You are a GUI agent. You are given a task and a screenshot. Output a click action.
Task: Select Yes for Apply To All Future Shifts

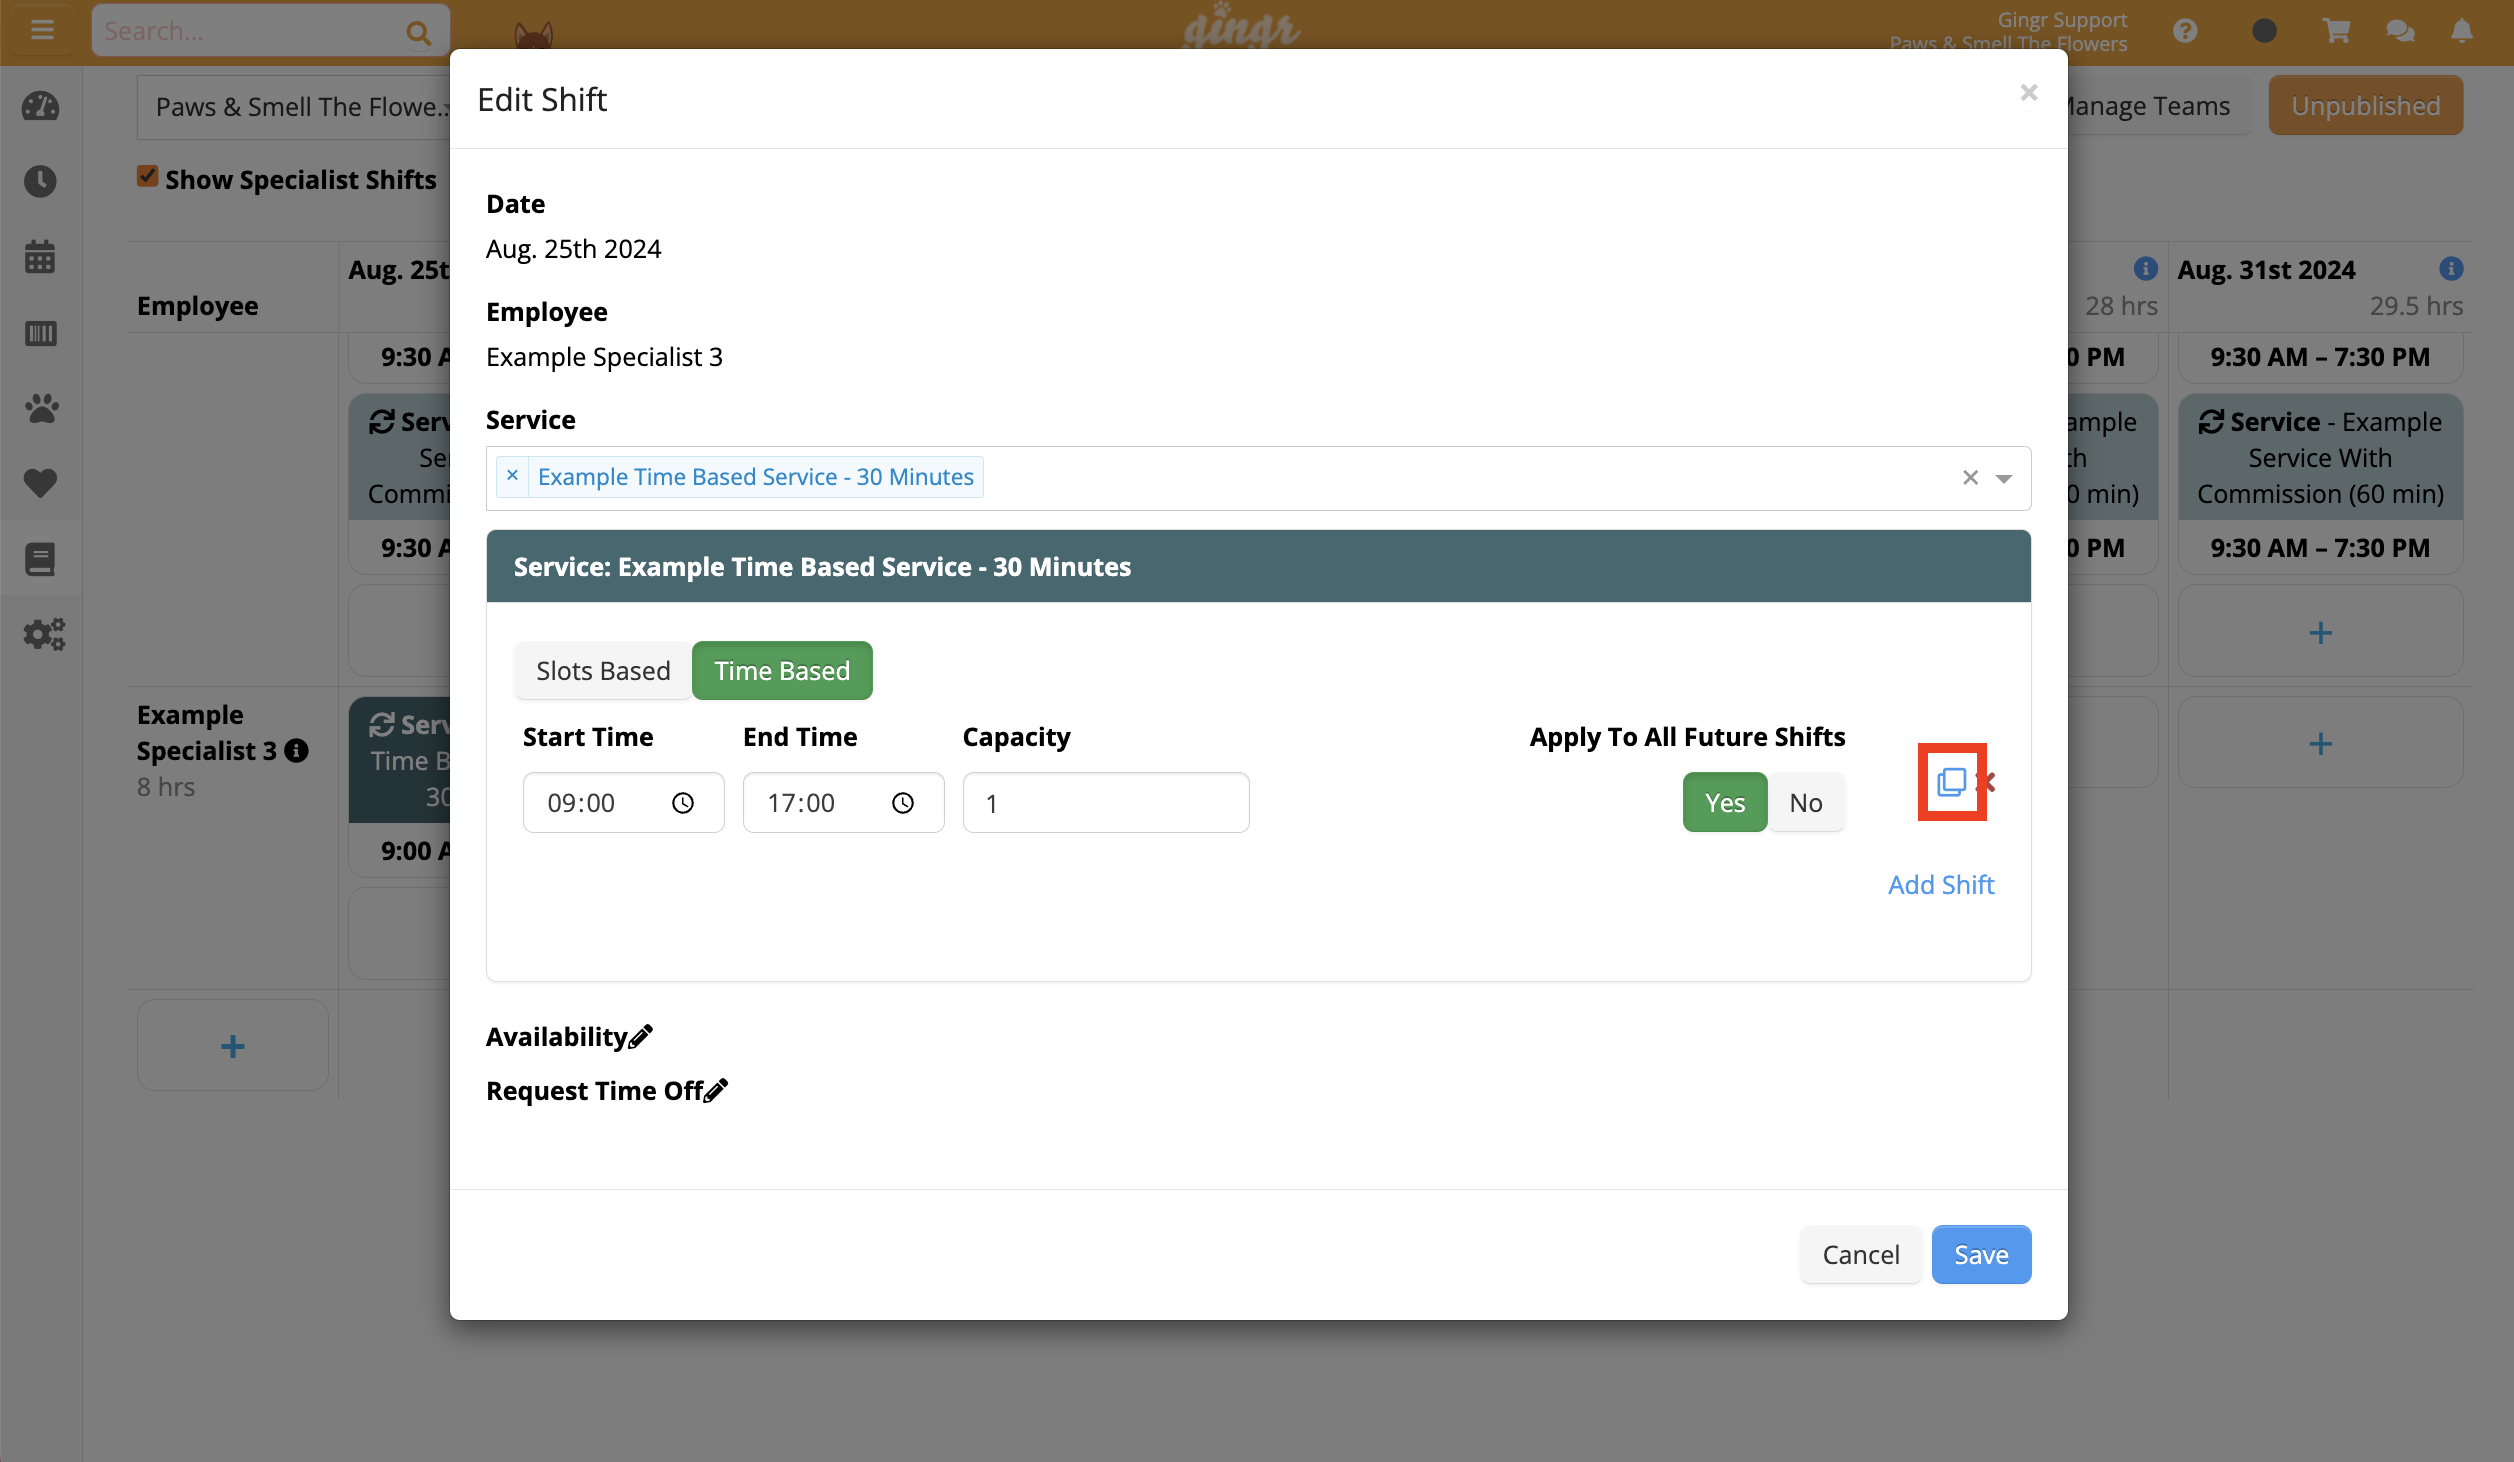point(1725,803)
